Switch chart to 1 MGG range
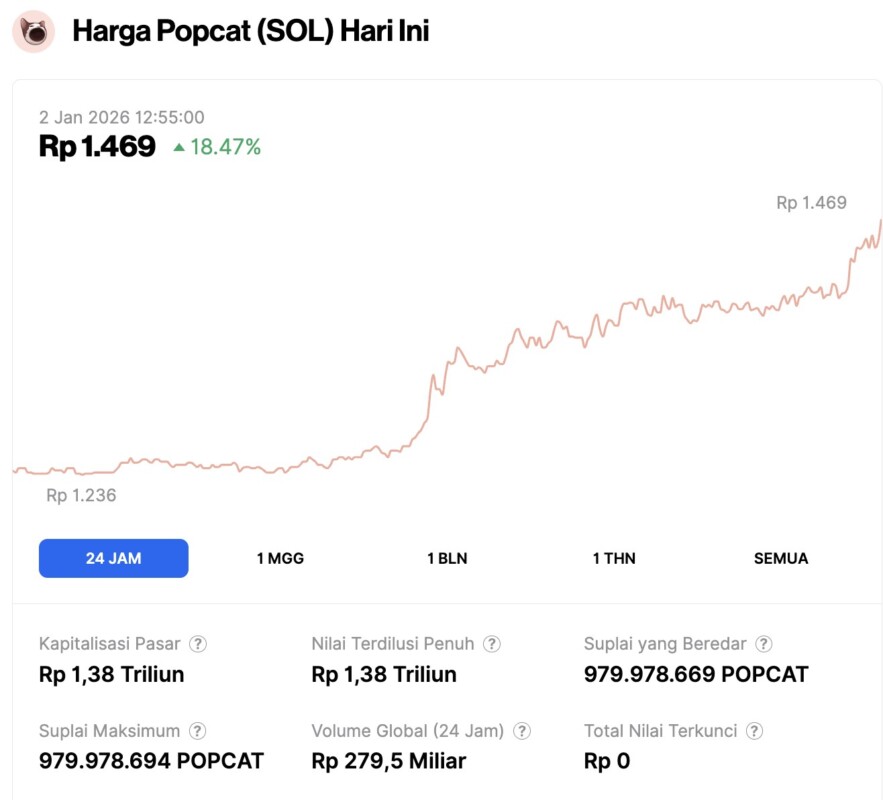Viewport: 883px width, 800px height. tap(280, 558)
